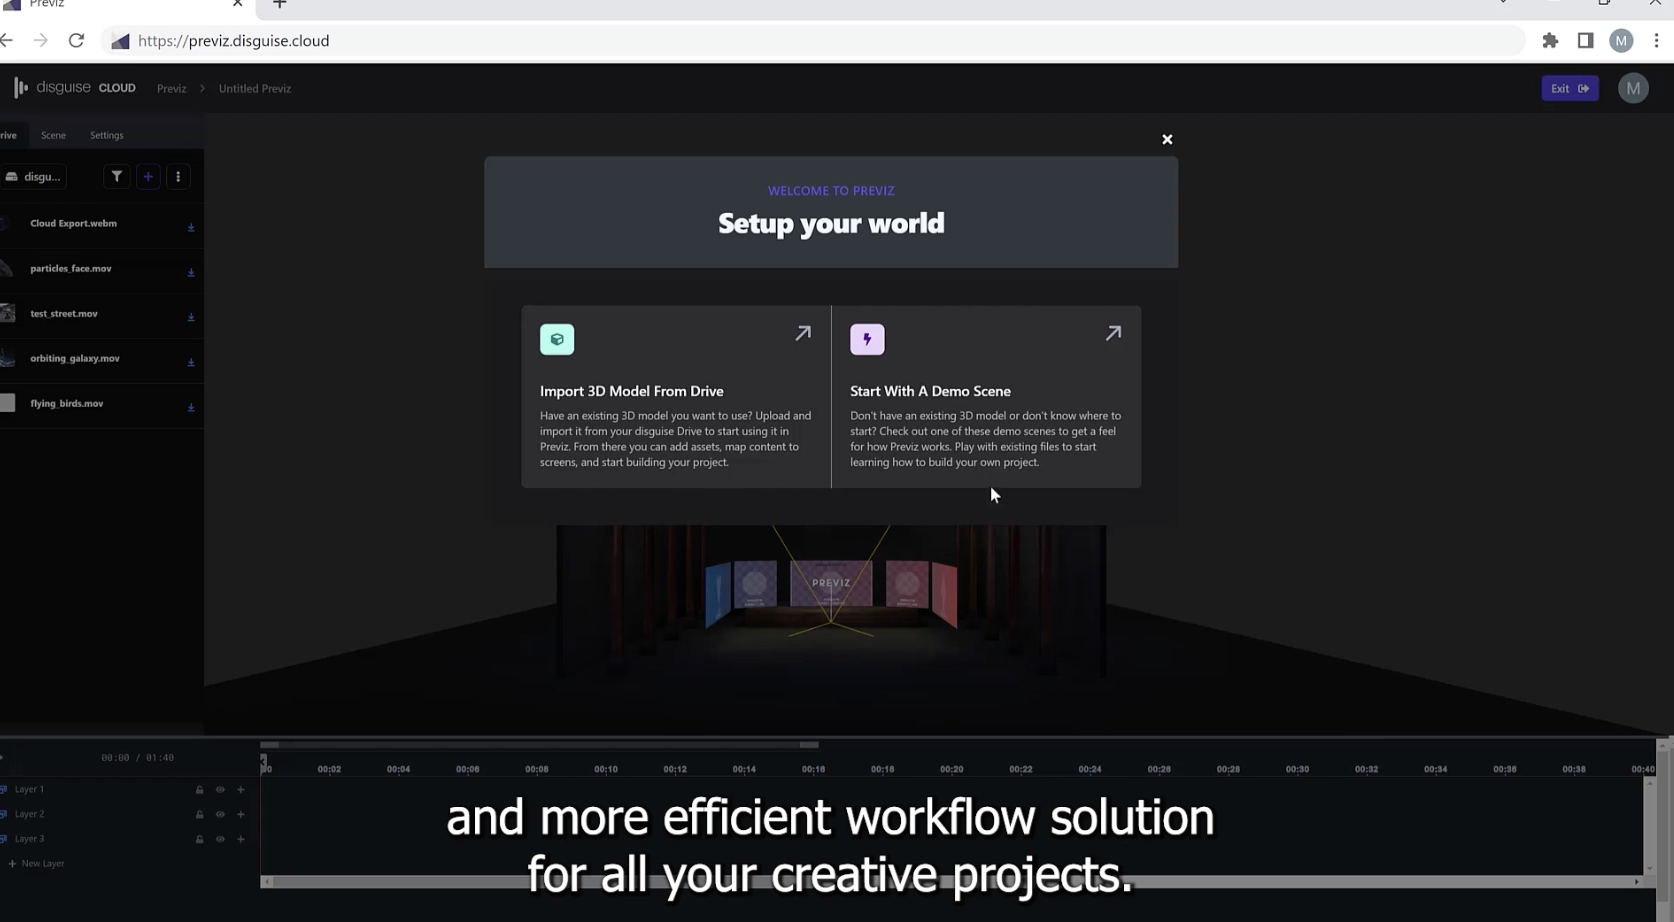Select the Layer 1 row icon
Image resolution: width=1674 pixels, height=922 pixels.
4,789
